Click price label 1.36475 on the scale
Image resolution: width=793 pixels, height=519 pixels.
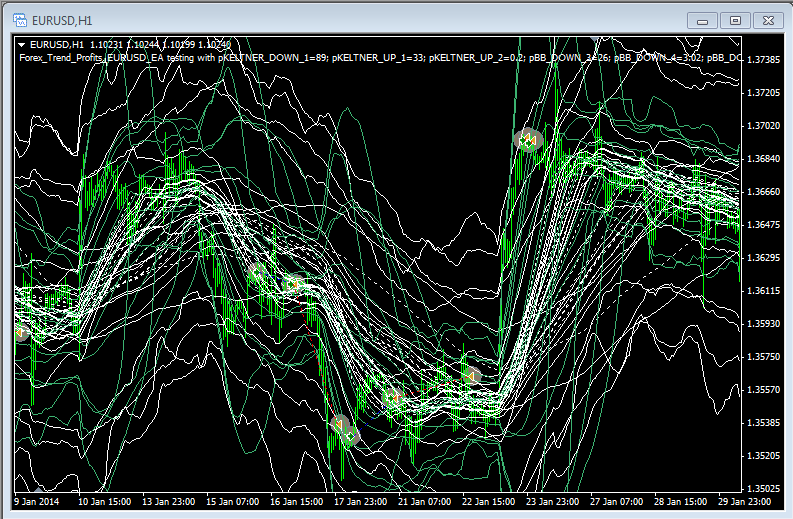763,225
